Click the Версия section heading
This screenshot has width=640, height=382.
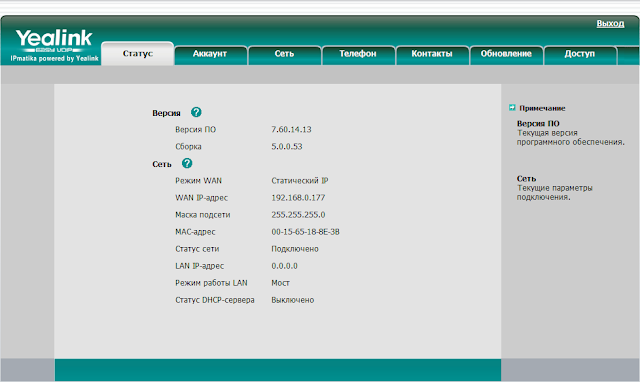(166, 113)
